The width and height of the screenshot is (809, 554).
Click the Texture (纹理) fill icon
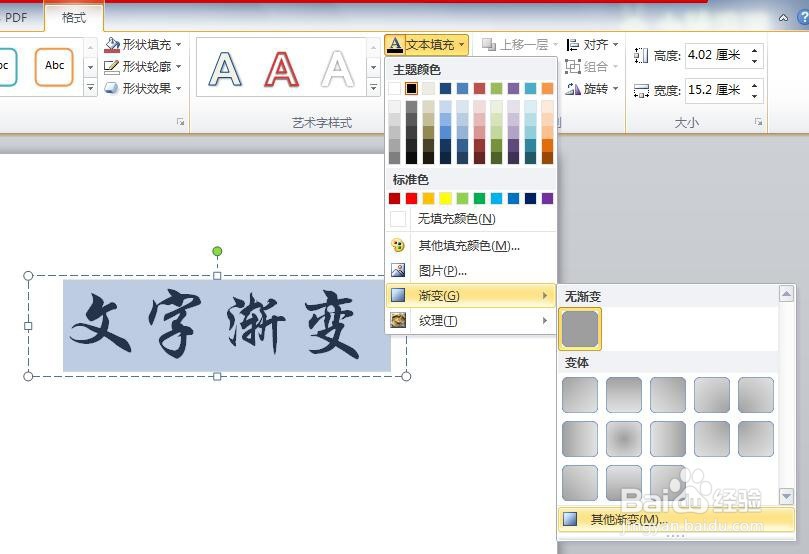[x=398, y=320]
